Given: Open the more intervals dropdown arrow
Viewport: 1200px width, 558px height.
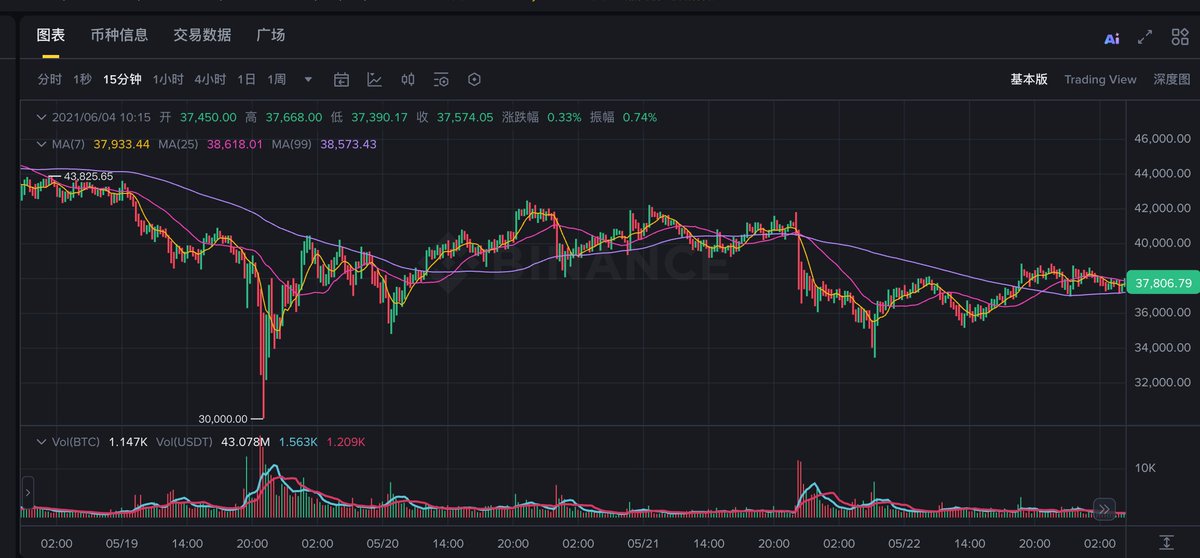Looking at the screenshot, I should tap(308, 79).
